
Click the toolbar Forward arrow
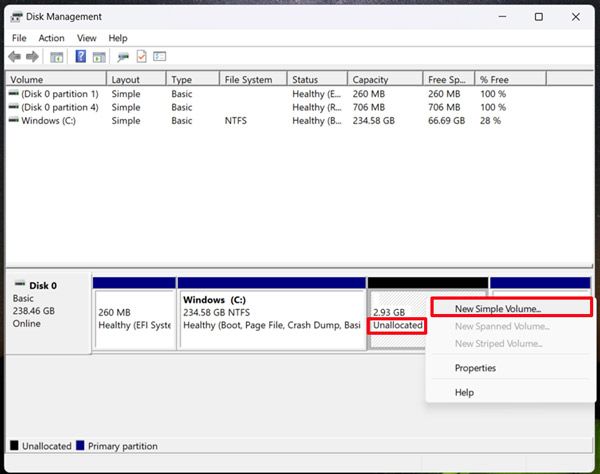(32, 57)
